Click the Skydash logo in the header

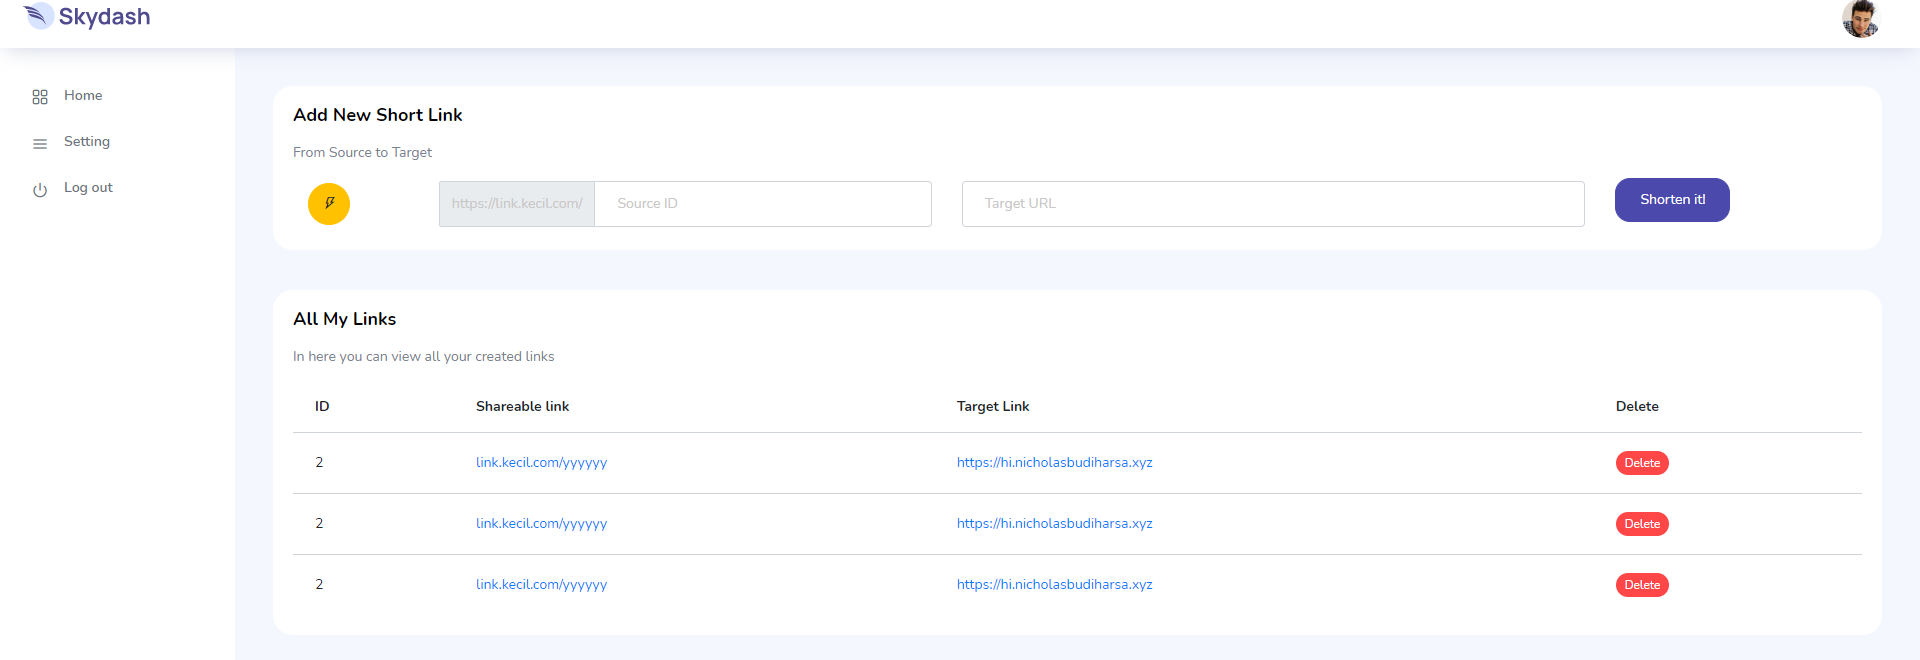click(87, 17)
